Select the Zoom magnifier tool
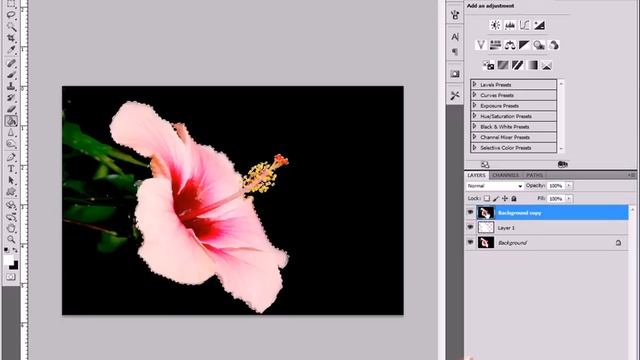This screenshot has height=360, width=640. pyautogui.click(x=11, y=240)
